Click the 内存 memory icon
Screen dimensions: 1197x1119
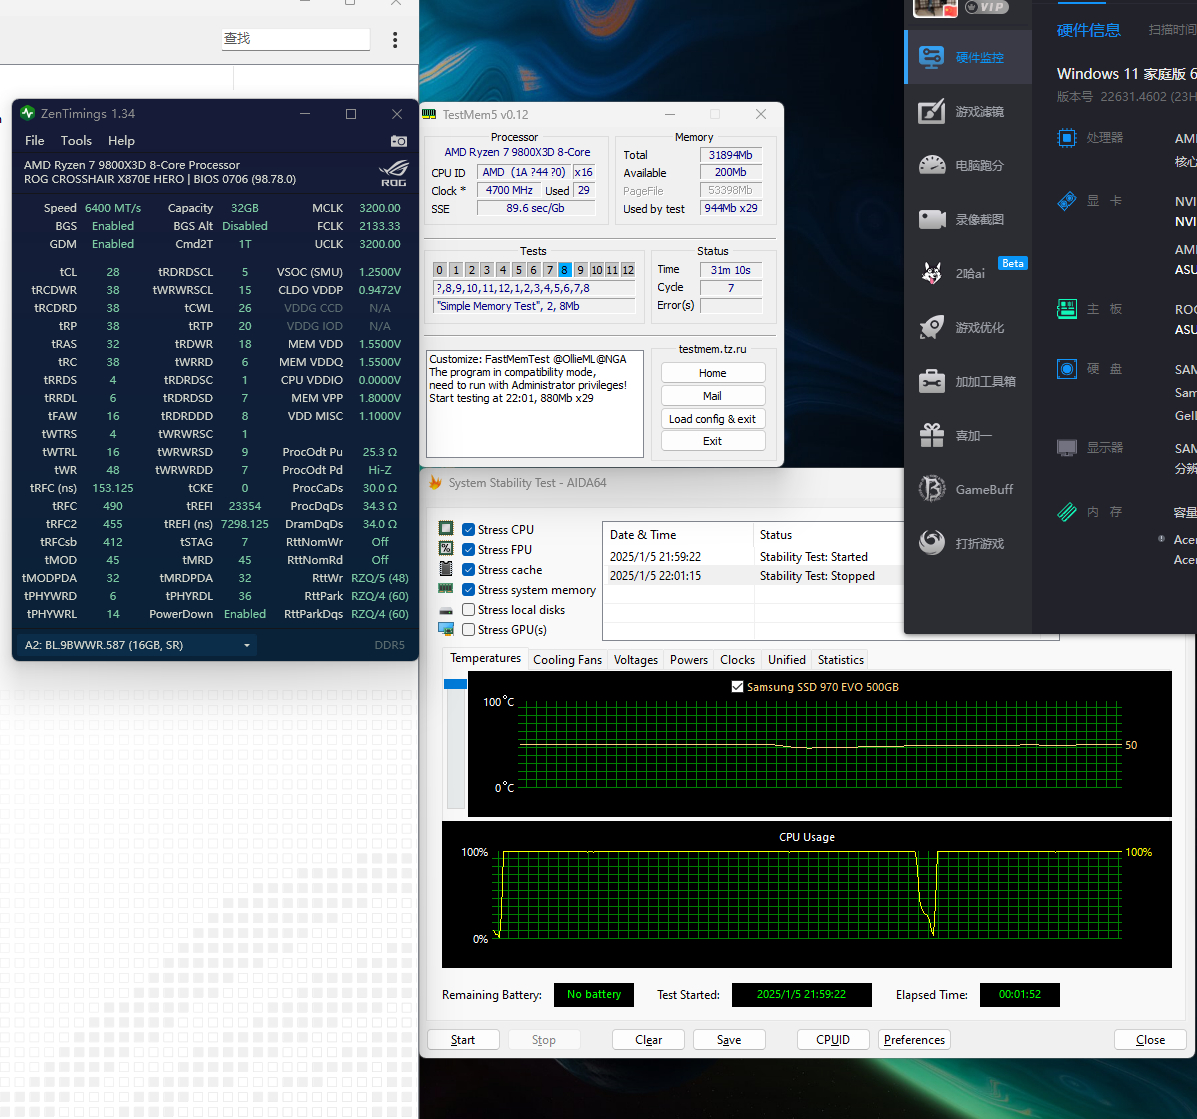pos(1066,511)
